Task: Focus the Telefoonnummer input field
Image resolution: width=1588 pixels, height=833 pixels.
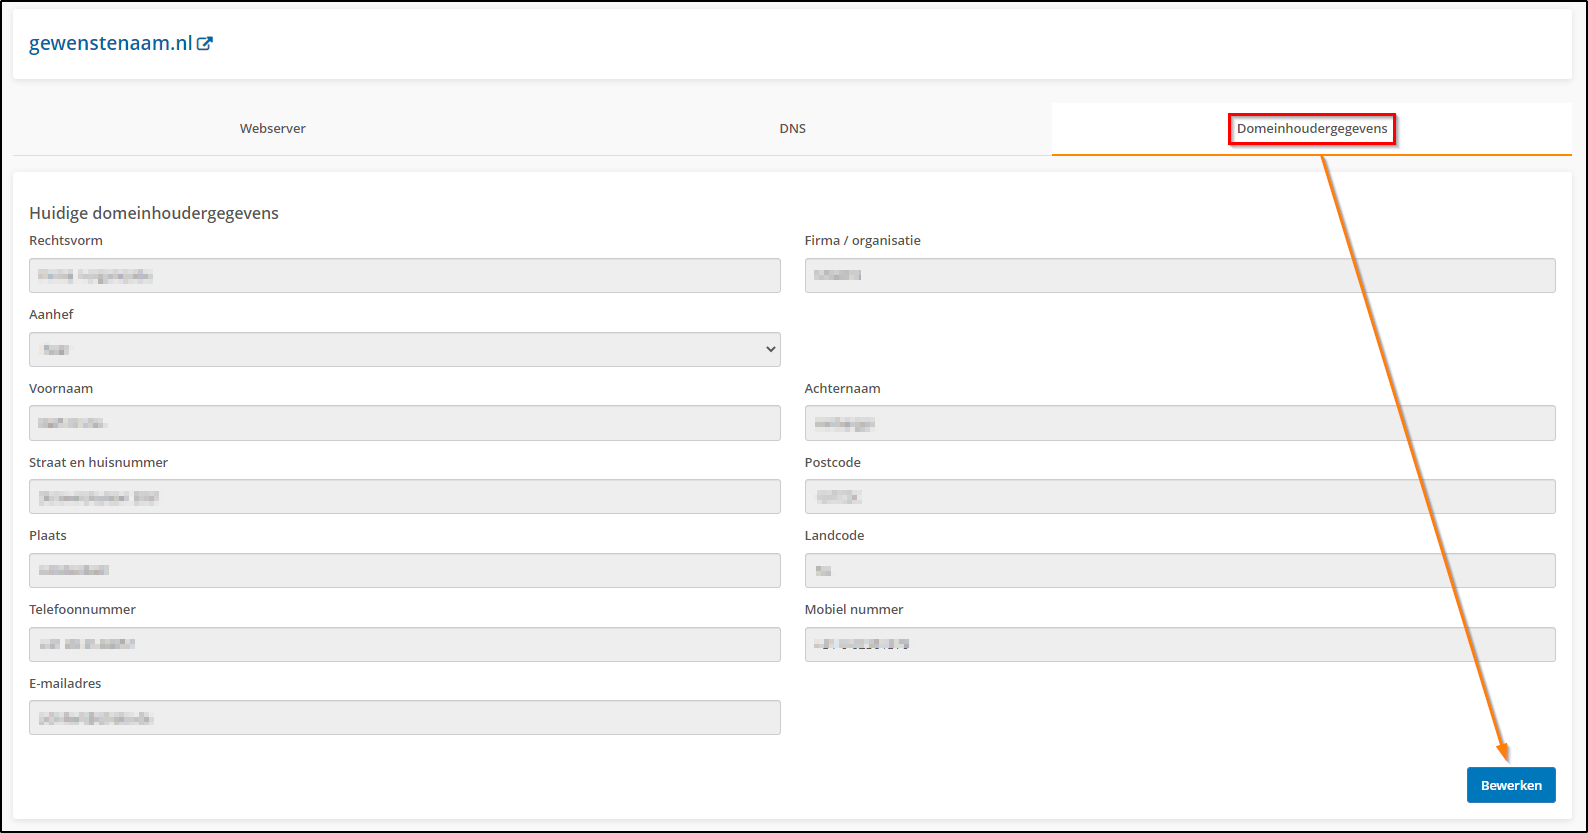Action: (x=404, y=644)
